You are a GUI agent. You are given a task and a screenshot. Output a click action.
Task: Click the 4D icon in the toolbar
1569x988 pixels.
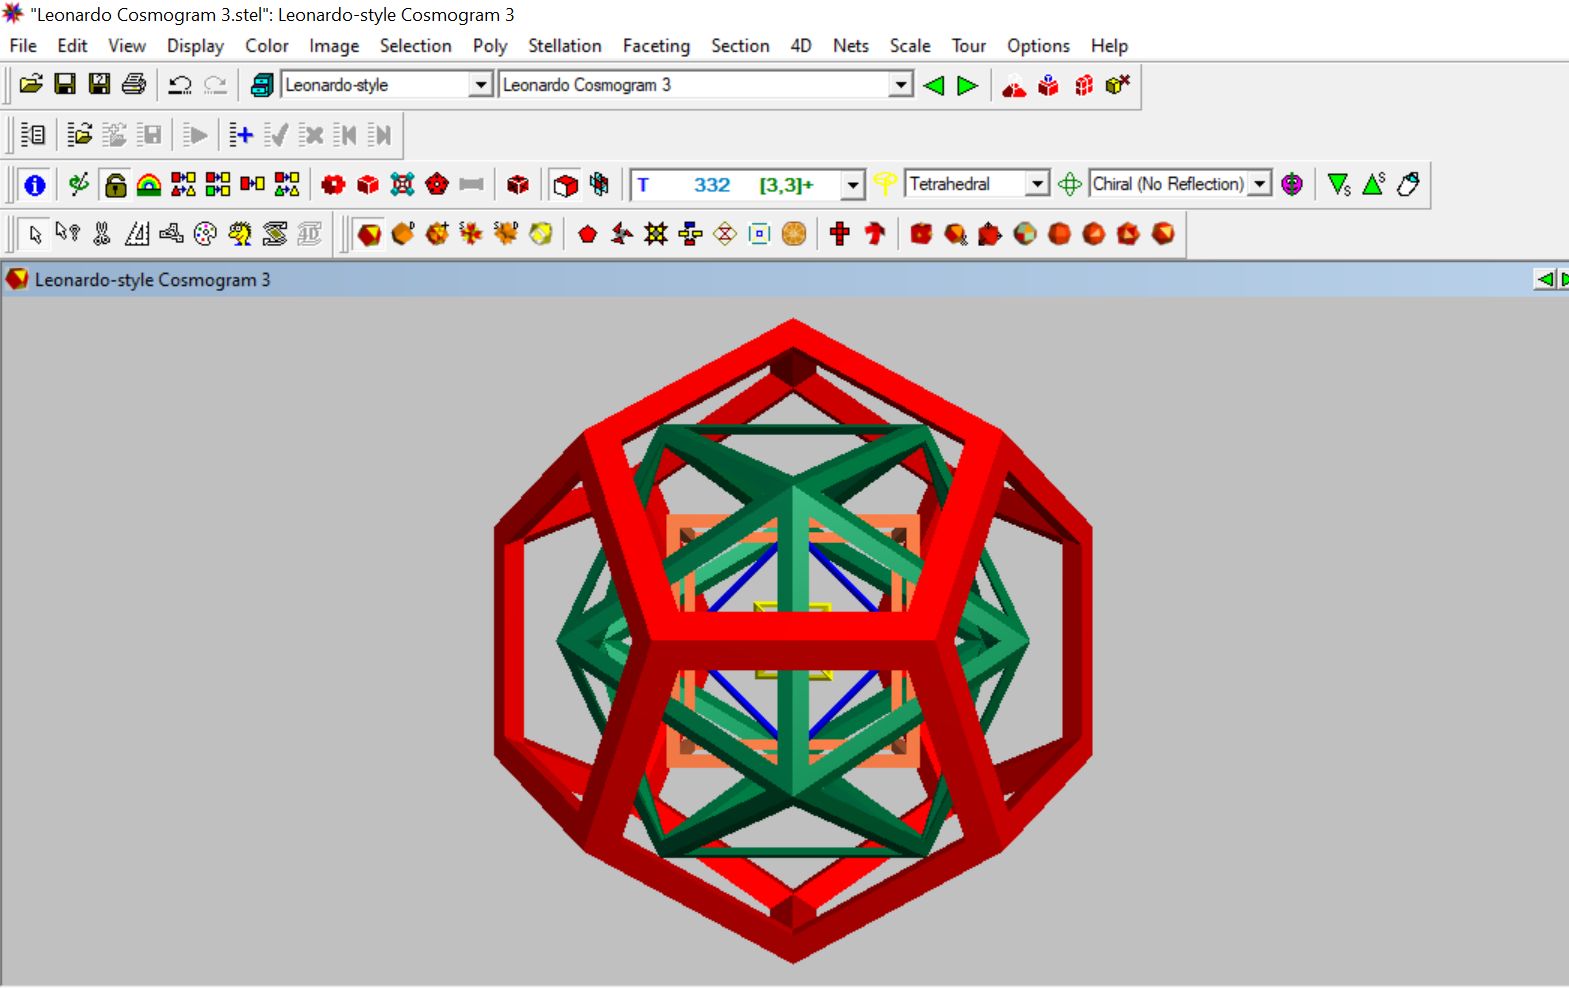309,234
